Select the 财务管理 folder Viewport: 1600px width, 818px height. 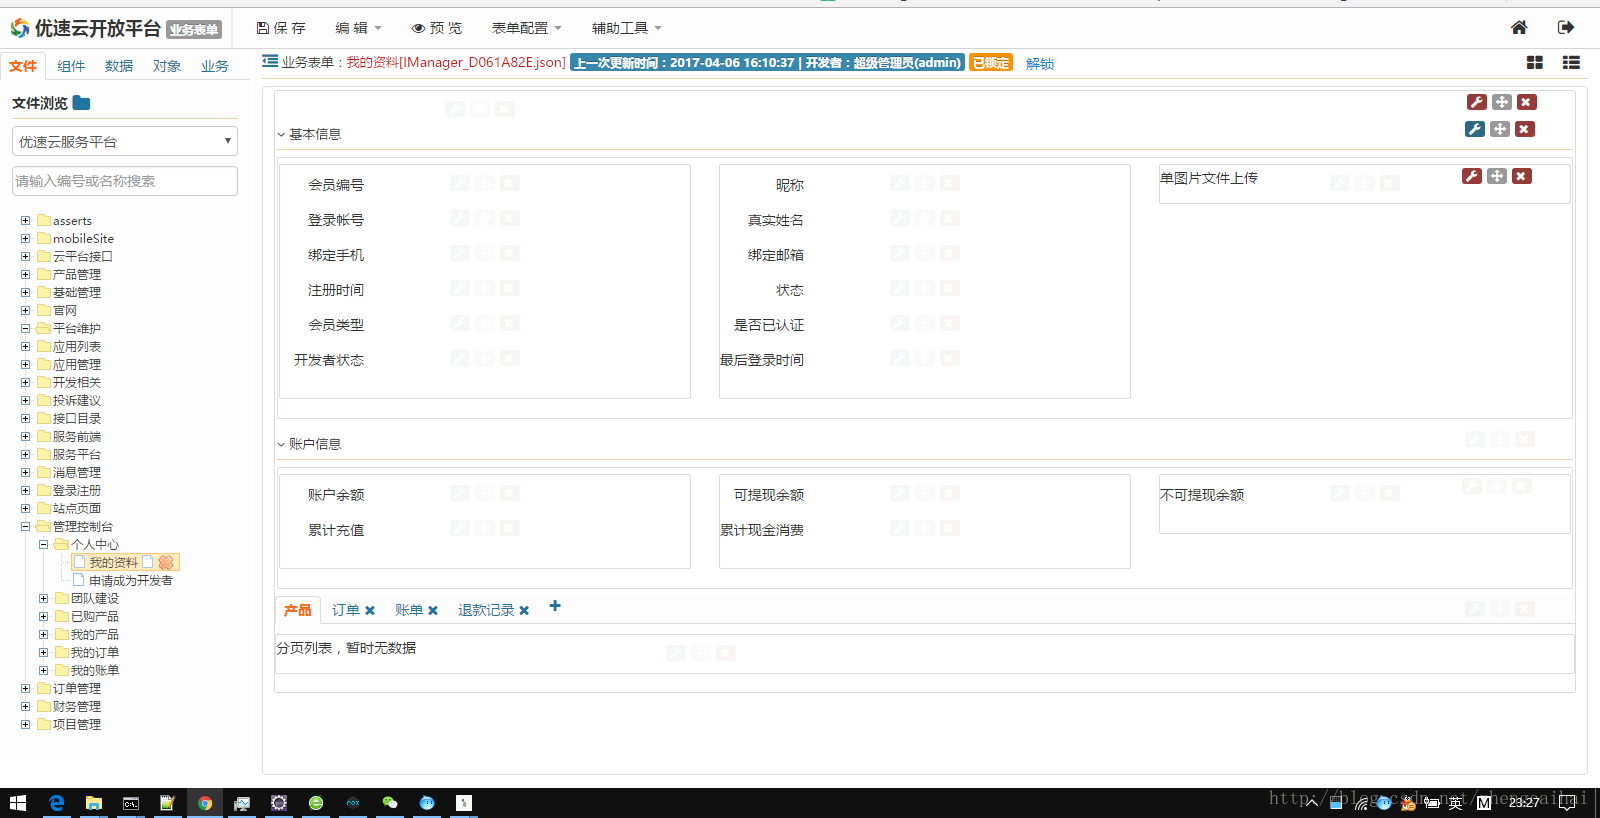click(x=77, y=706)
